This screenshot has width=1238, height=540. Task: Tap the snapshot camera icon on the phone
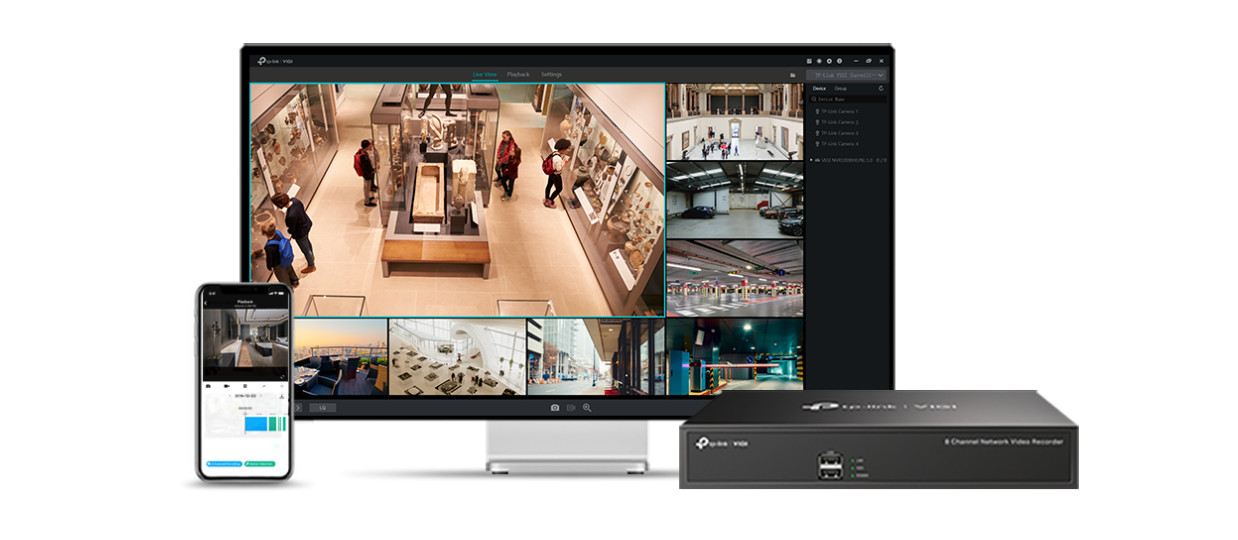coord(208,386)
